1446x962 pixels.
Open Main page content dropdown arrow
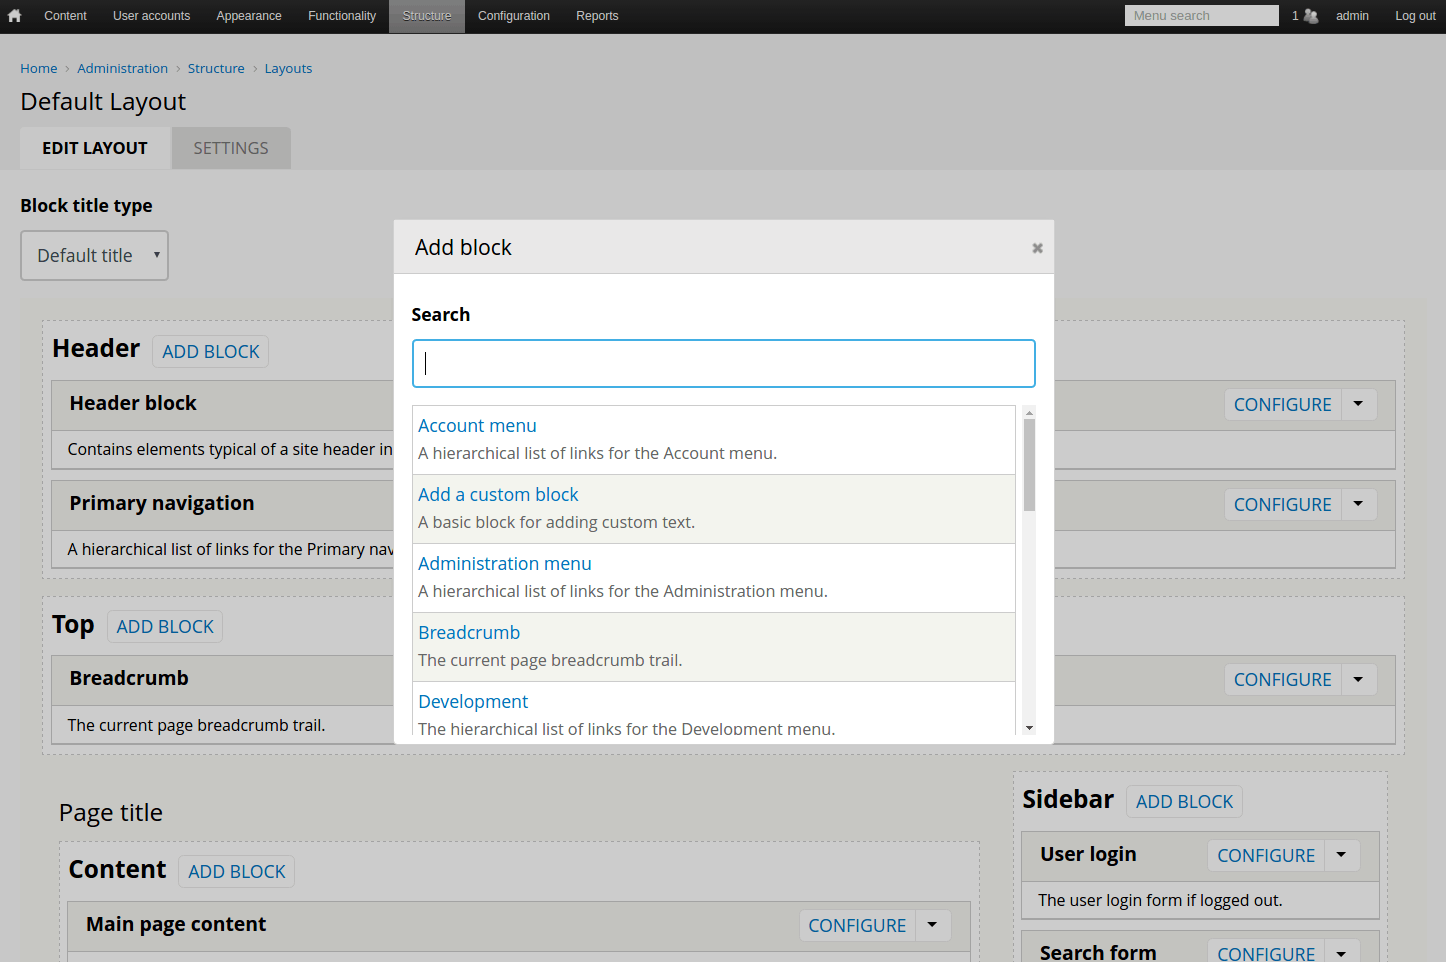pyautogui.click(x=932, y=925)
